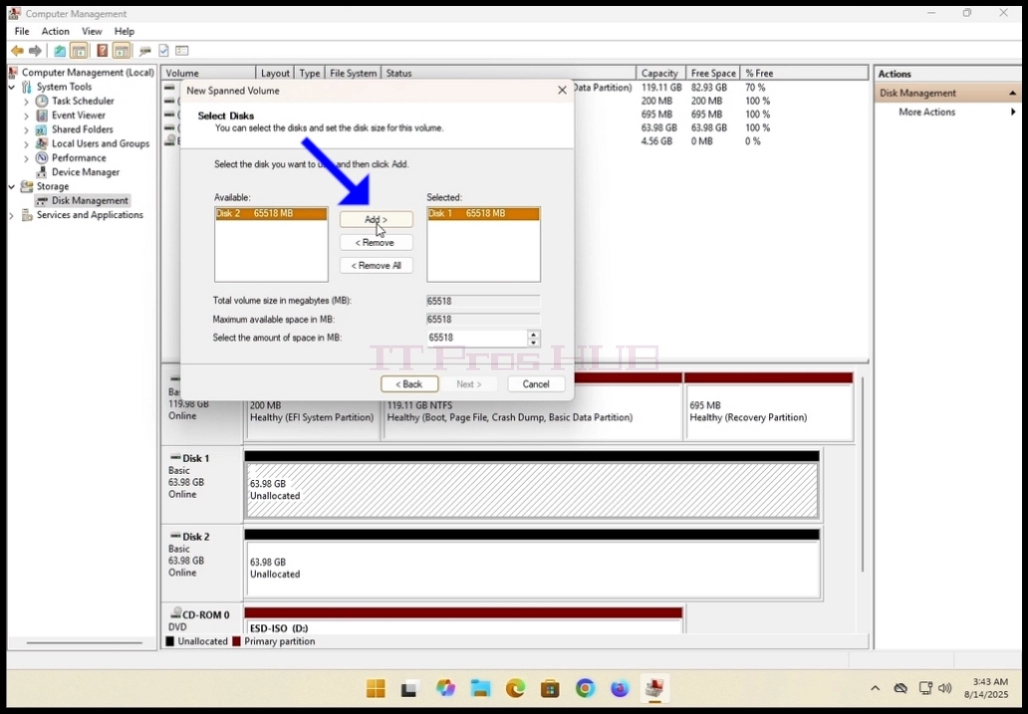The width and height of the screenshot is (1028, 714).
Task: Decrease space amount with spinner down arrow
Action: pyautogui.click(x=534, y=342)
